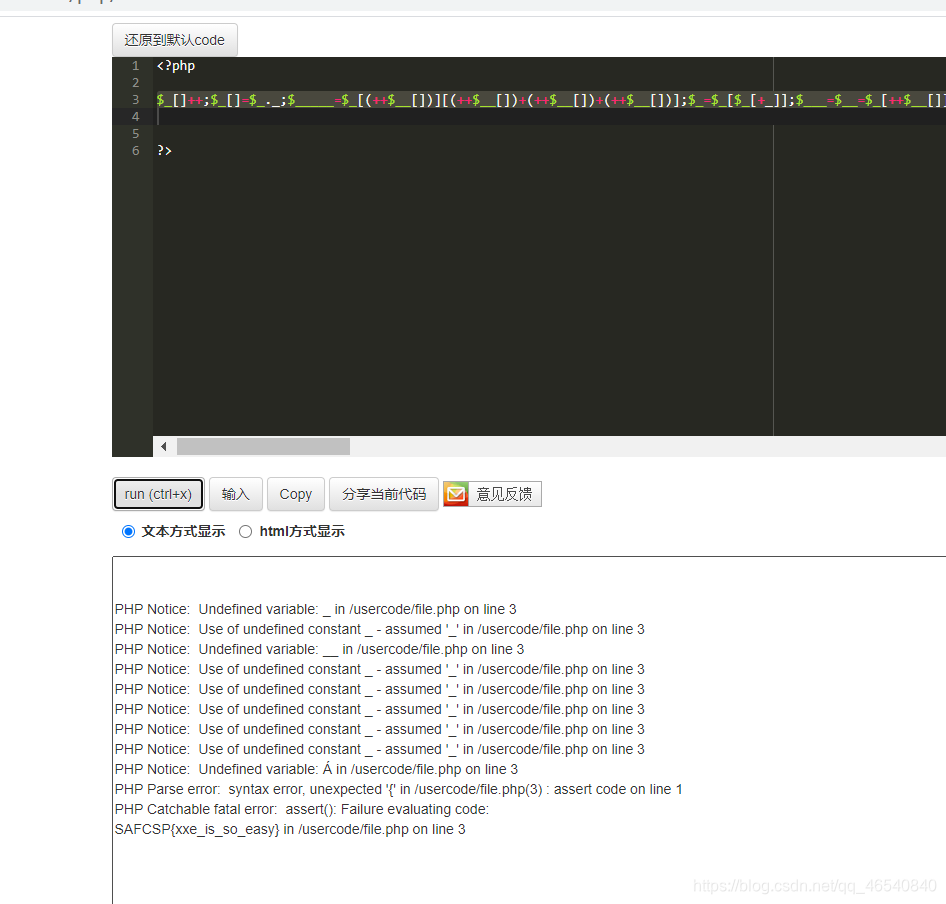Click the PHP Parse error output line
The image size is (946, 904).
point(398,789)
